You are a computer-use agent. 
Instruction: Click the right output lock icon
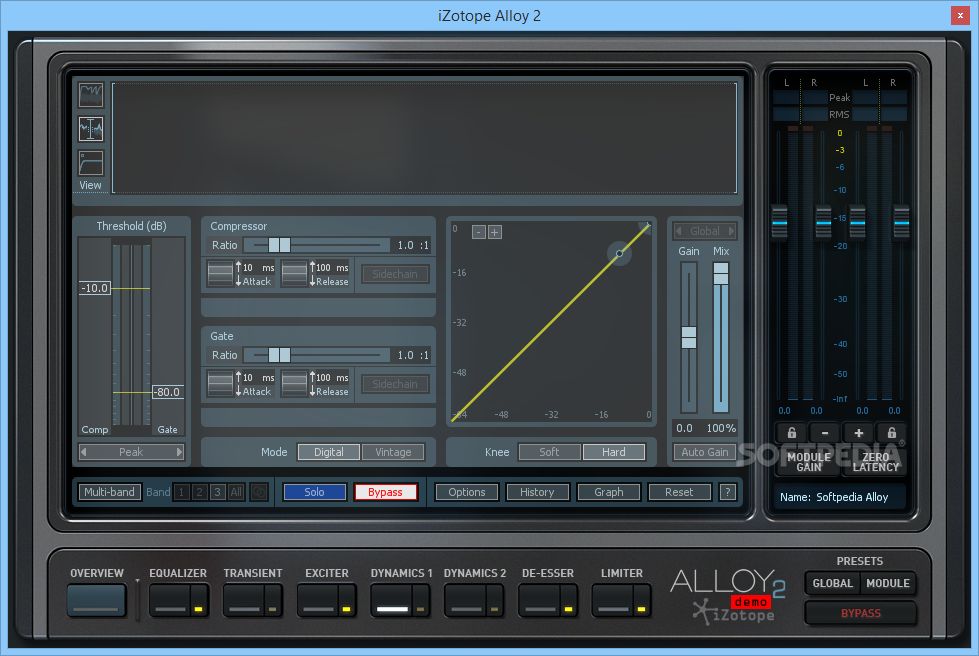pos(892,433)
